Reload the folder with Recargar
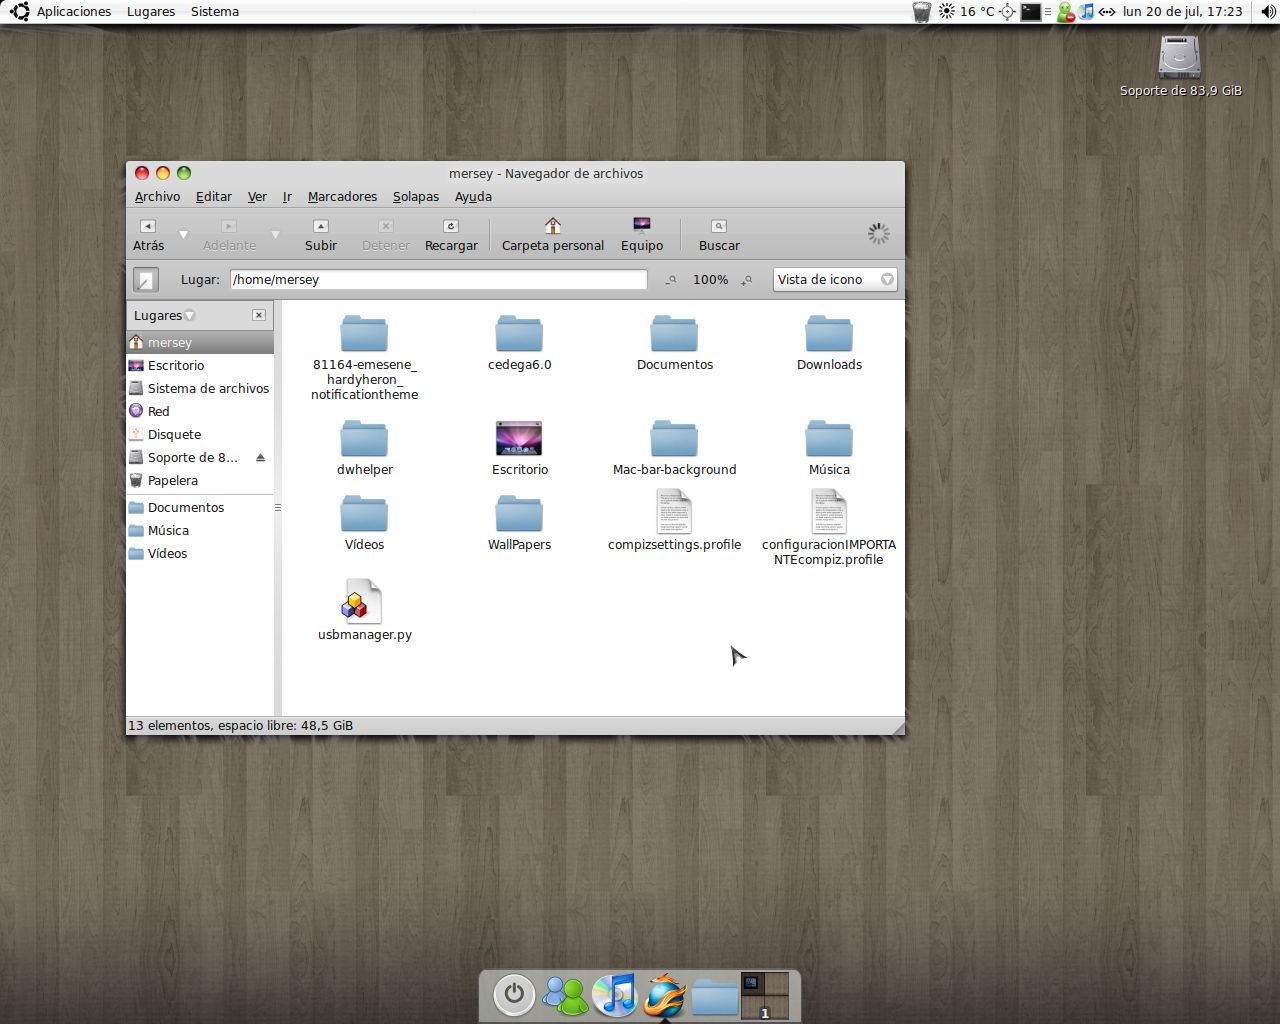This screenshot has height=1024, width=1280. (x=451, y=235)
